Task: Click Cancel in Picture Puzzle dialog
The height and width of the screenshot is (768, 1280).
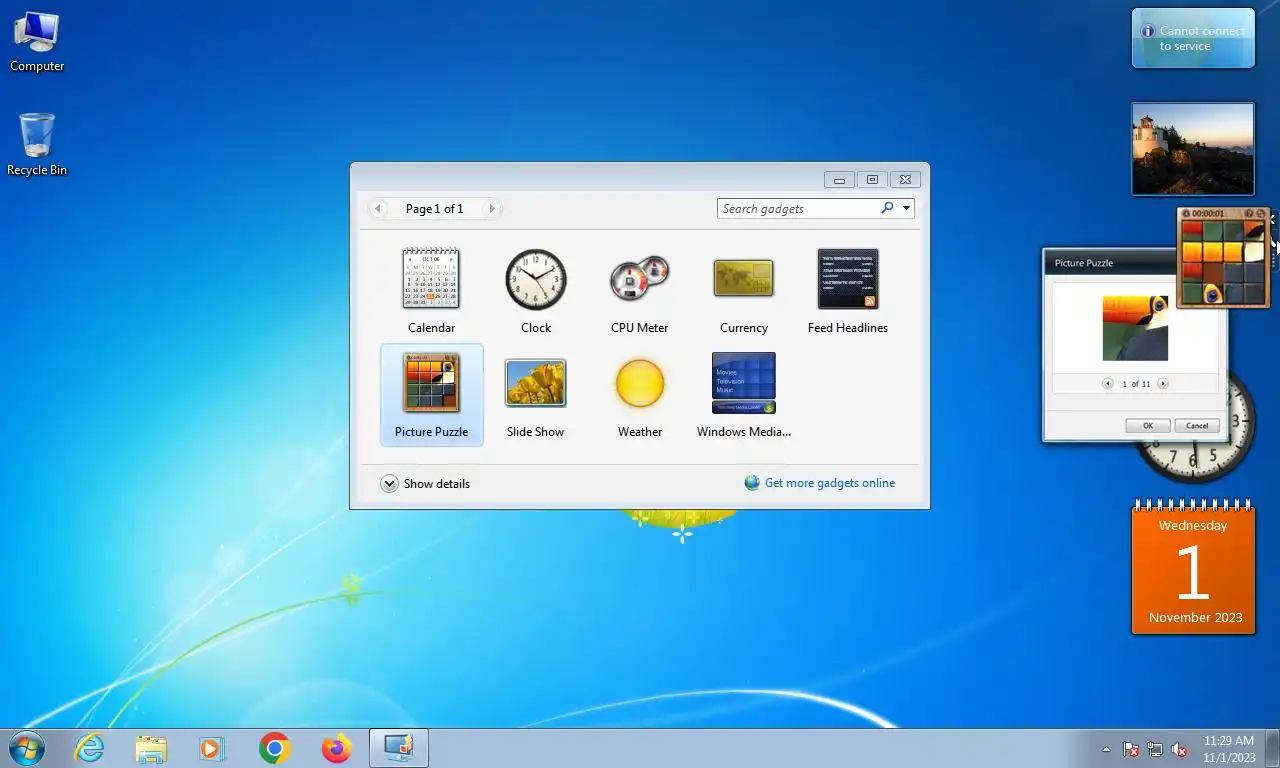Action: (x=1197, y=425)
